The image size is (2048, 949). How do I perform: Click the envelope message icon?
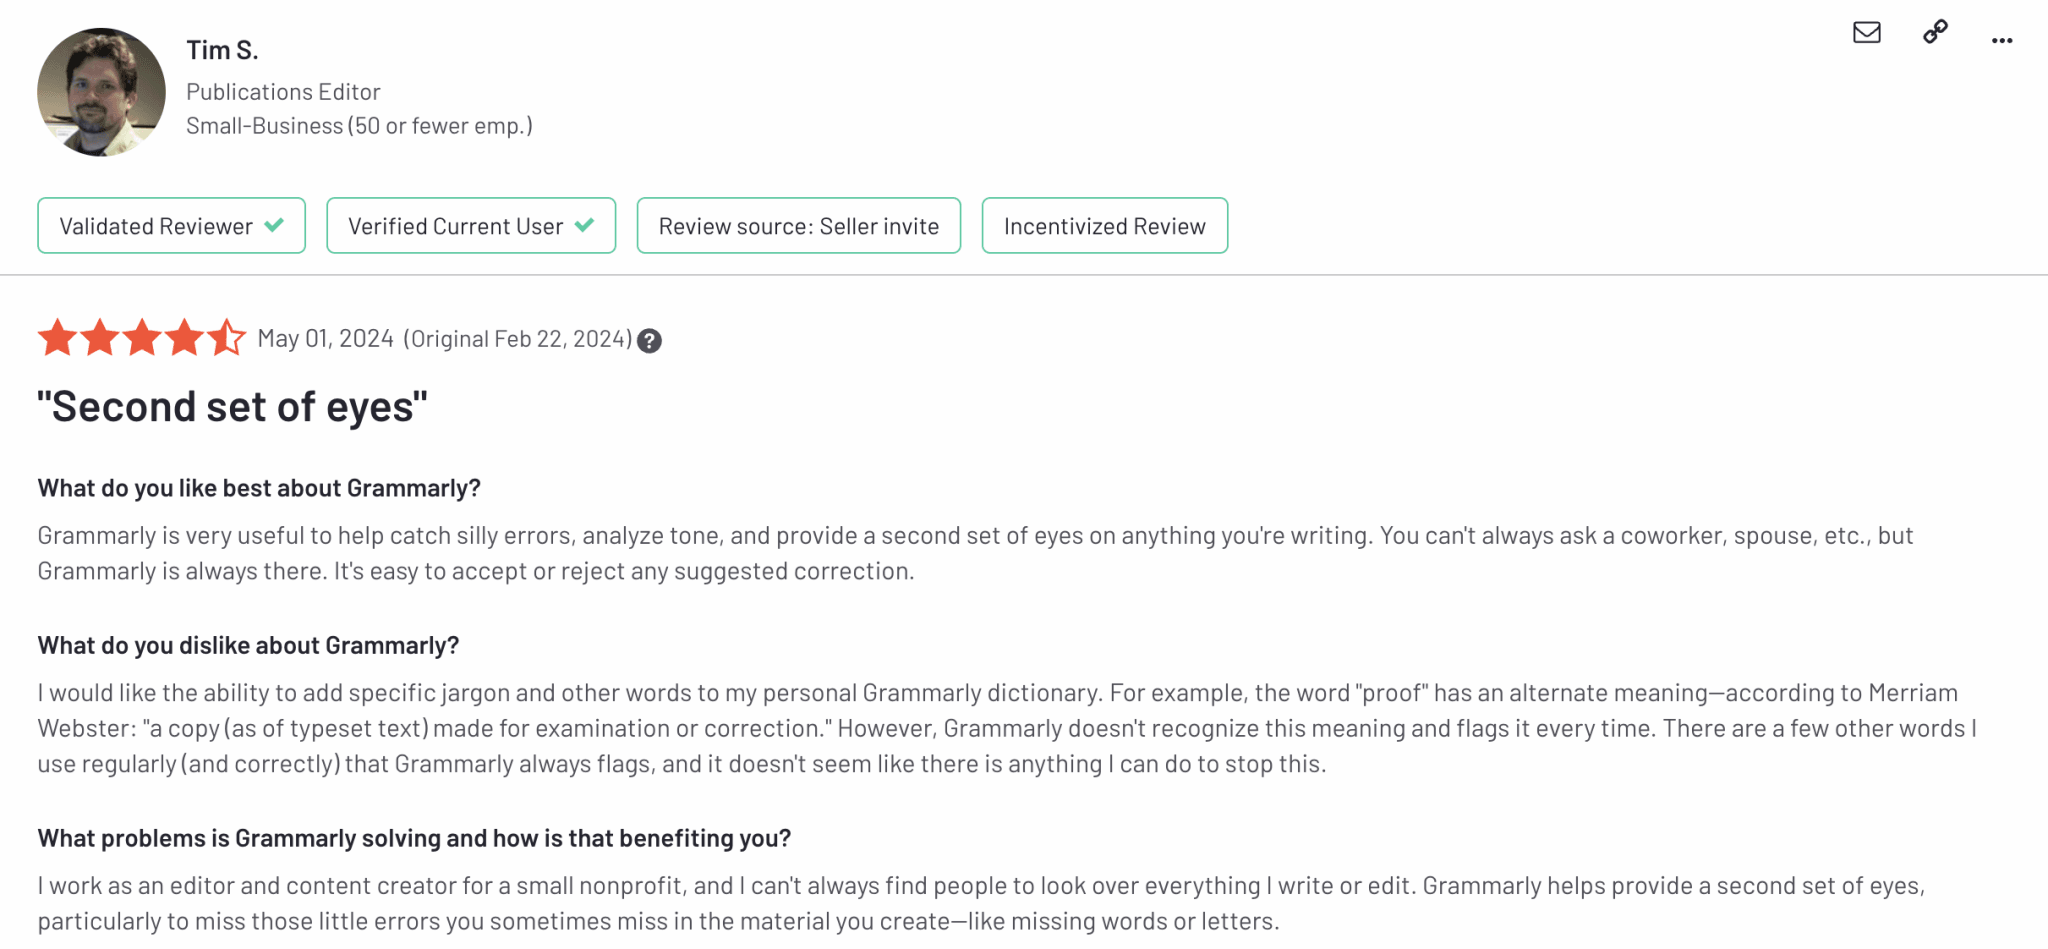(x=1866, y=33)
